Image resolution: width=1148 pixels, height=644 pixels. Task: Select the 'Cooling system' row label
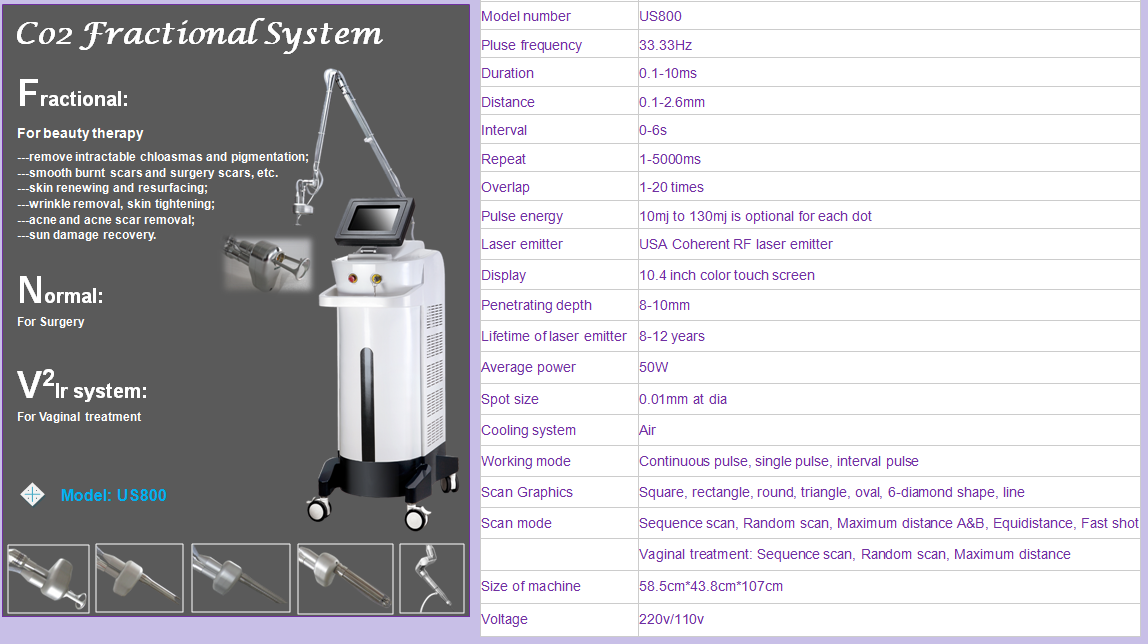[x=528, y=430]
